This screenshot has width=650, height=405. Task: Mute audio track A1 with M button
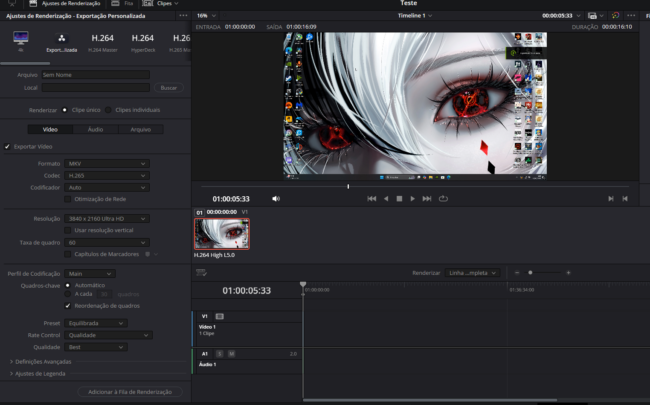(231, 354)
